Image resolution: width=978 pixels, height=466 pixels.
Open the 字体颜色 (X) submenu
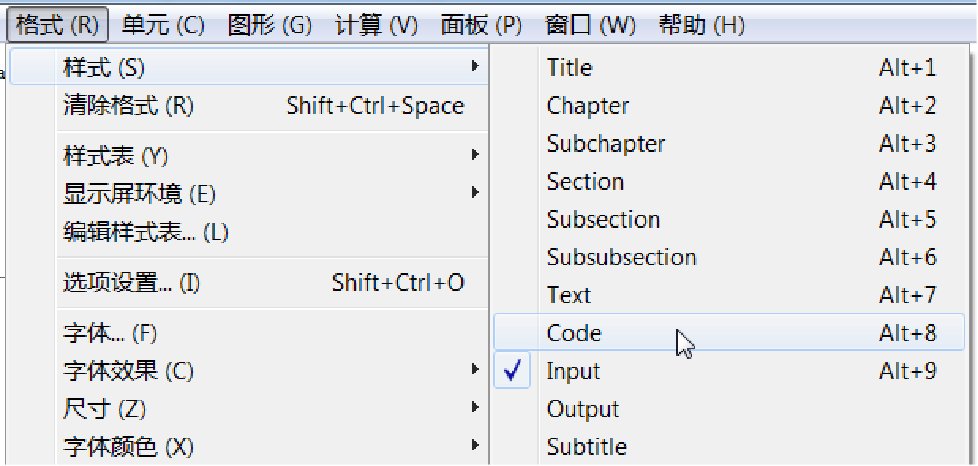pyautogui.click(x=271, y=447)
